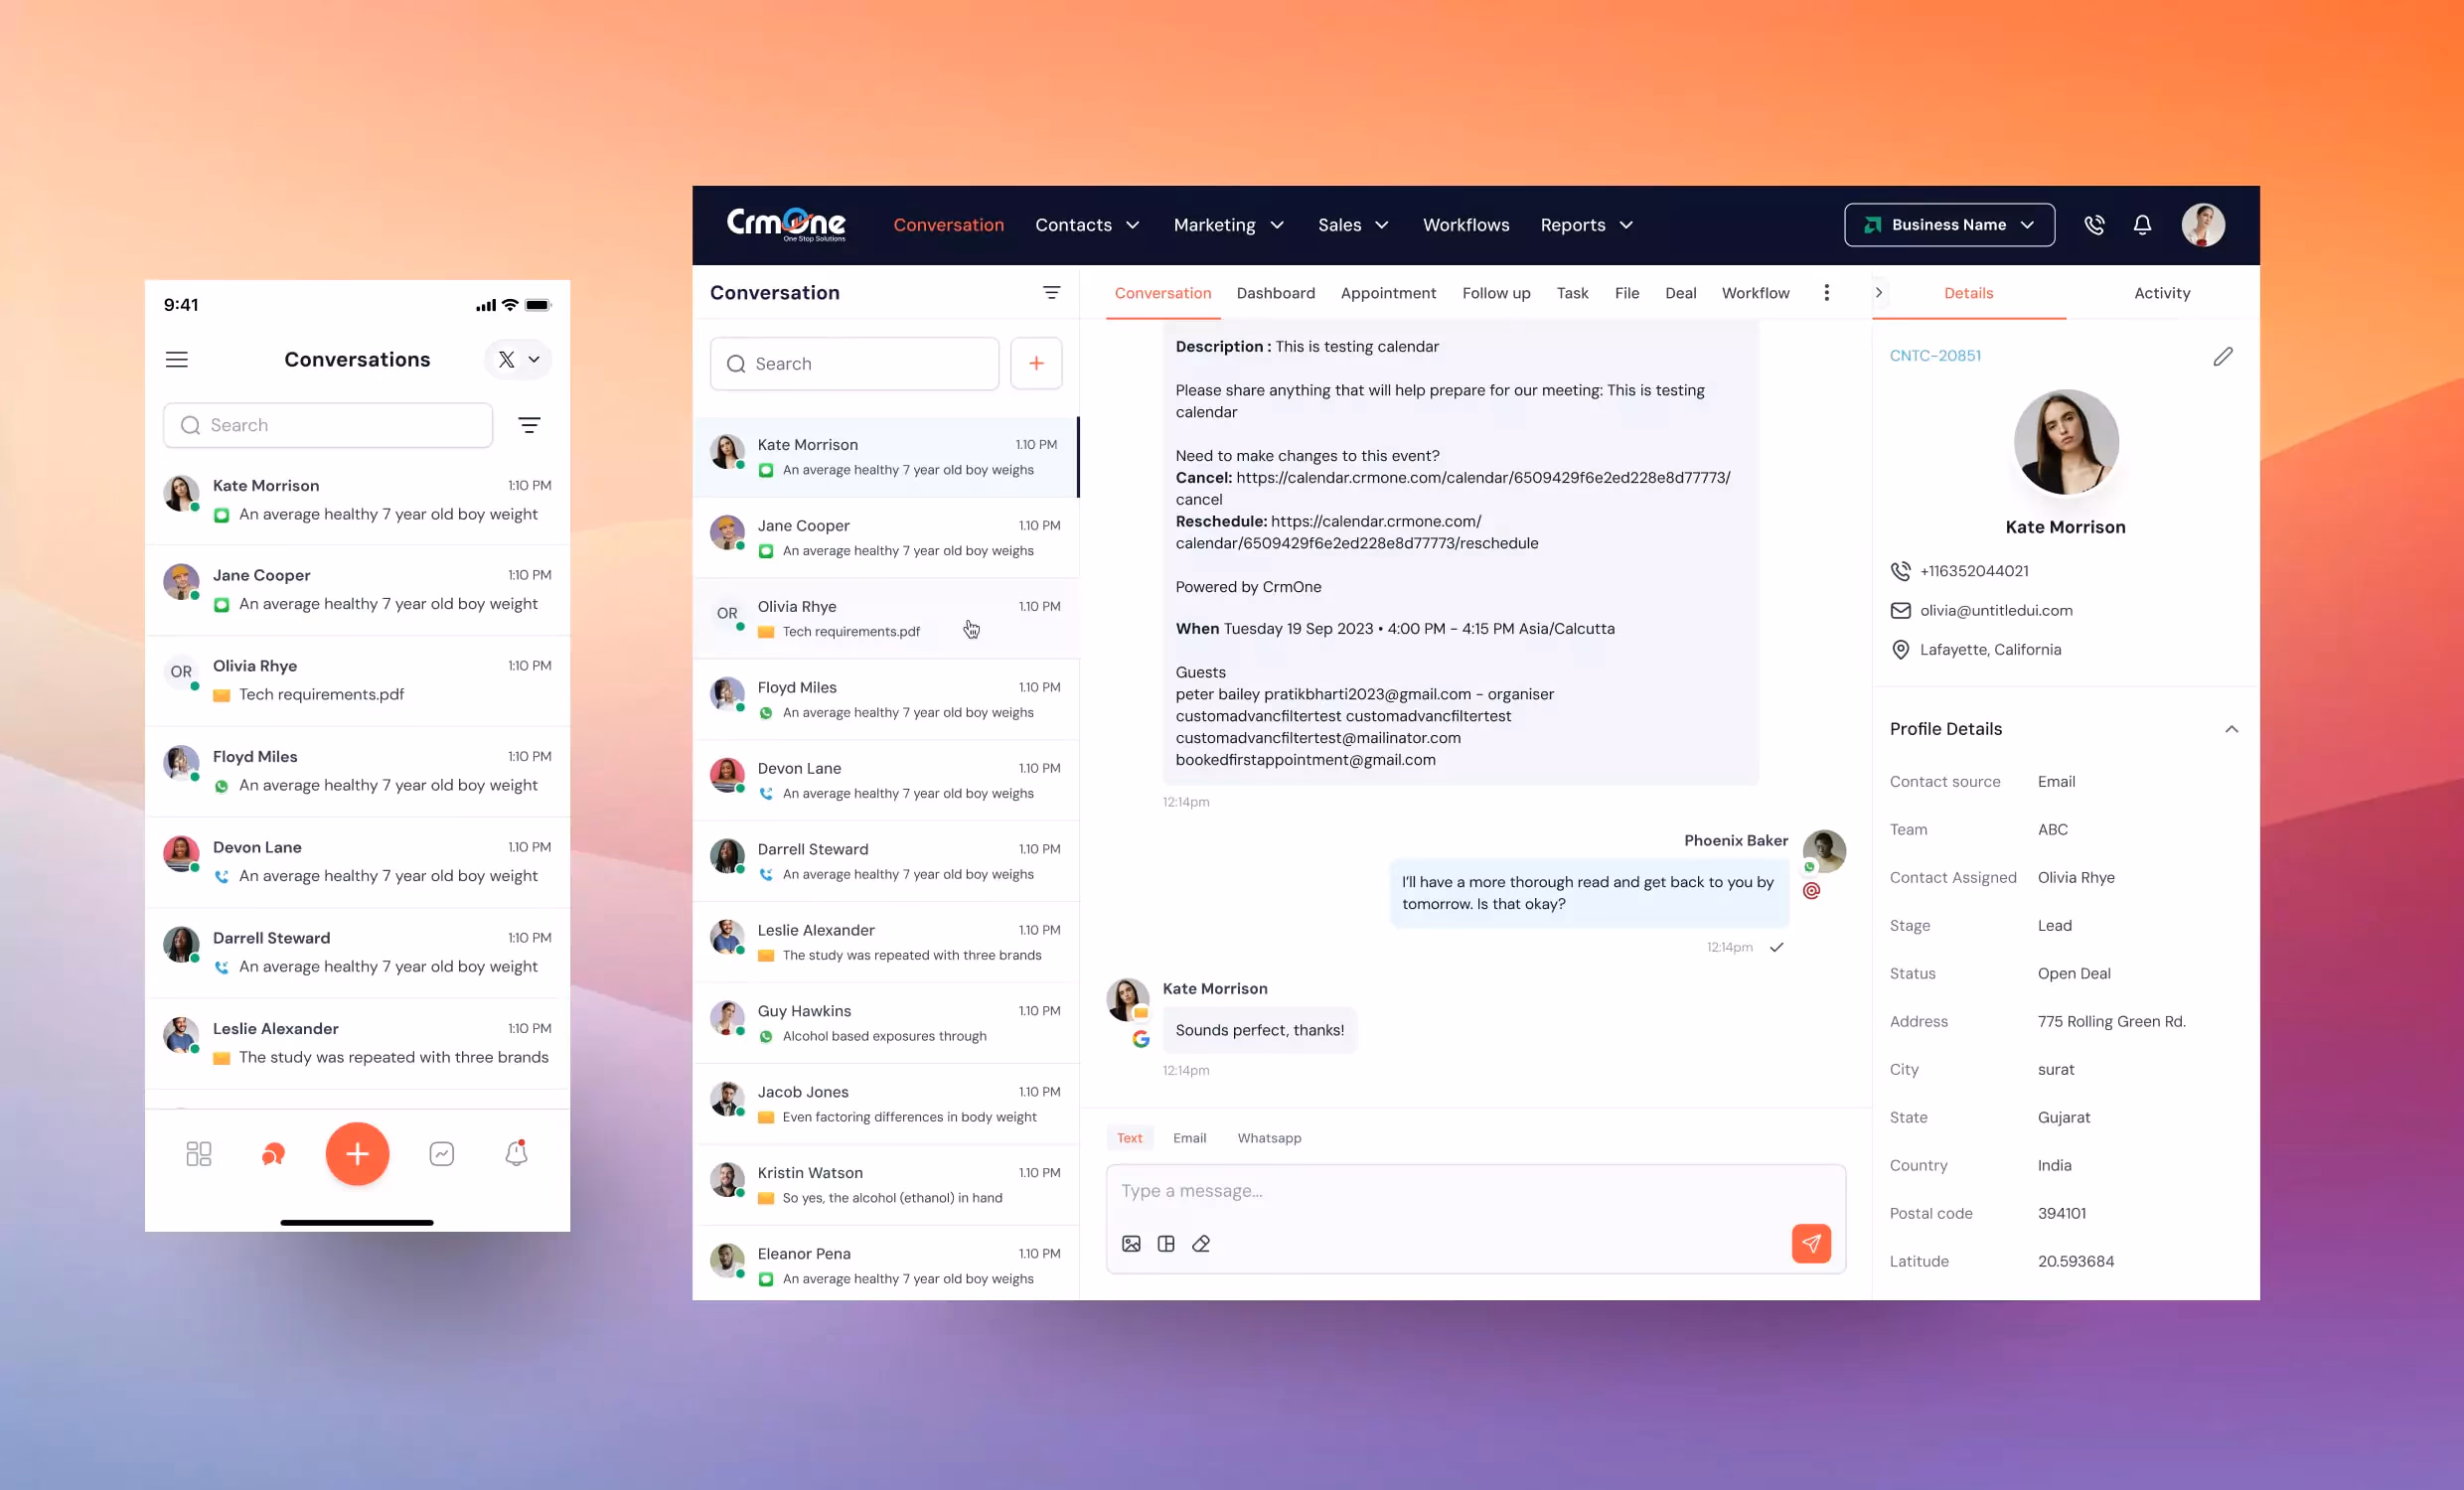Viewport: 2464px width, 1490px height.
Task: Open the Business Name selector
Action: tap(1949, 225)
